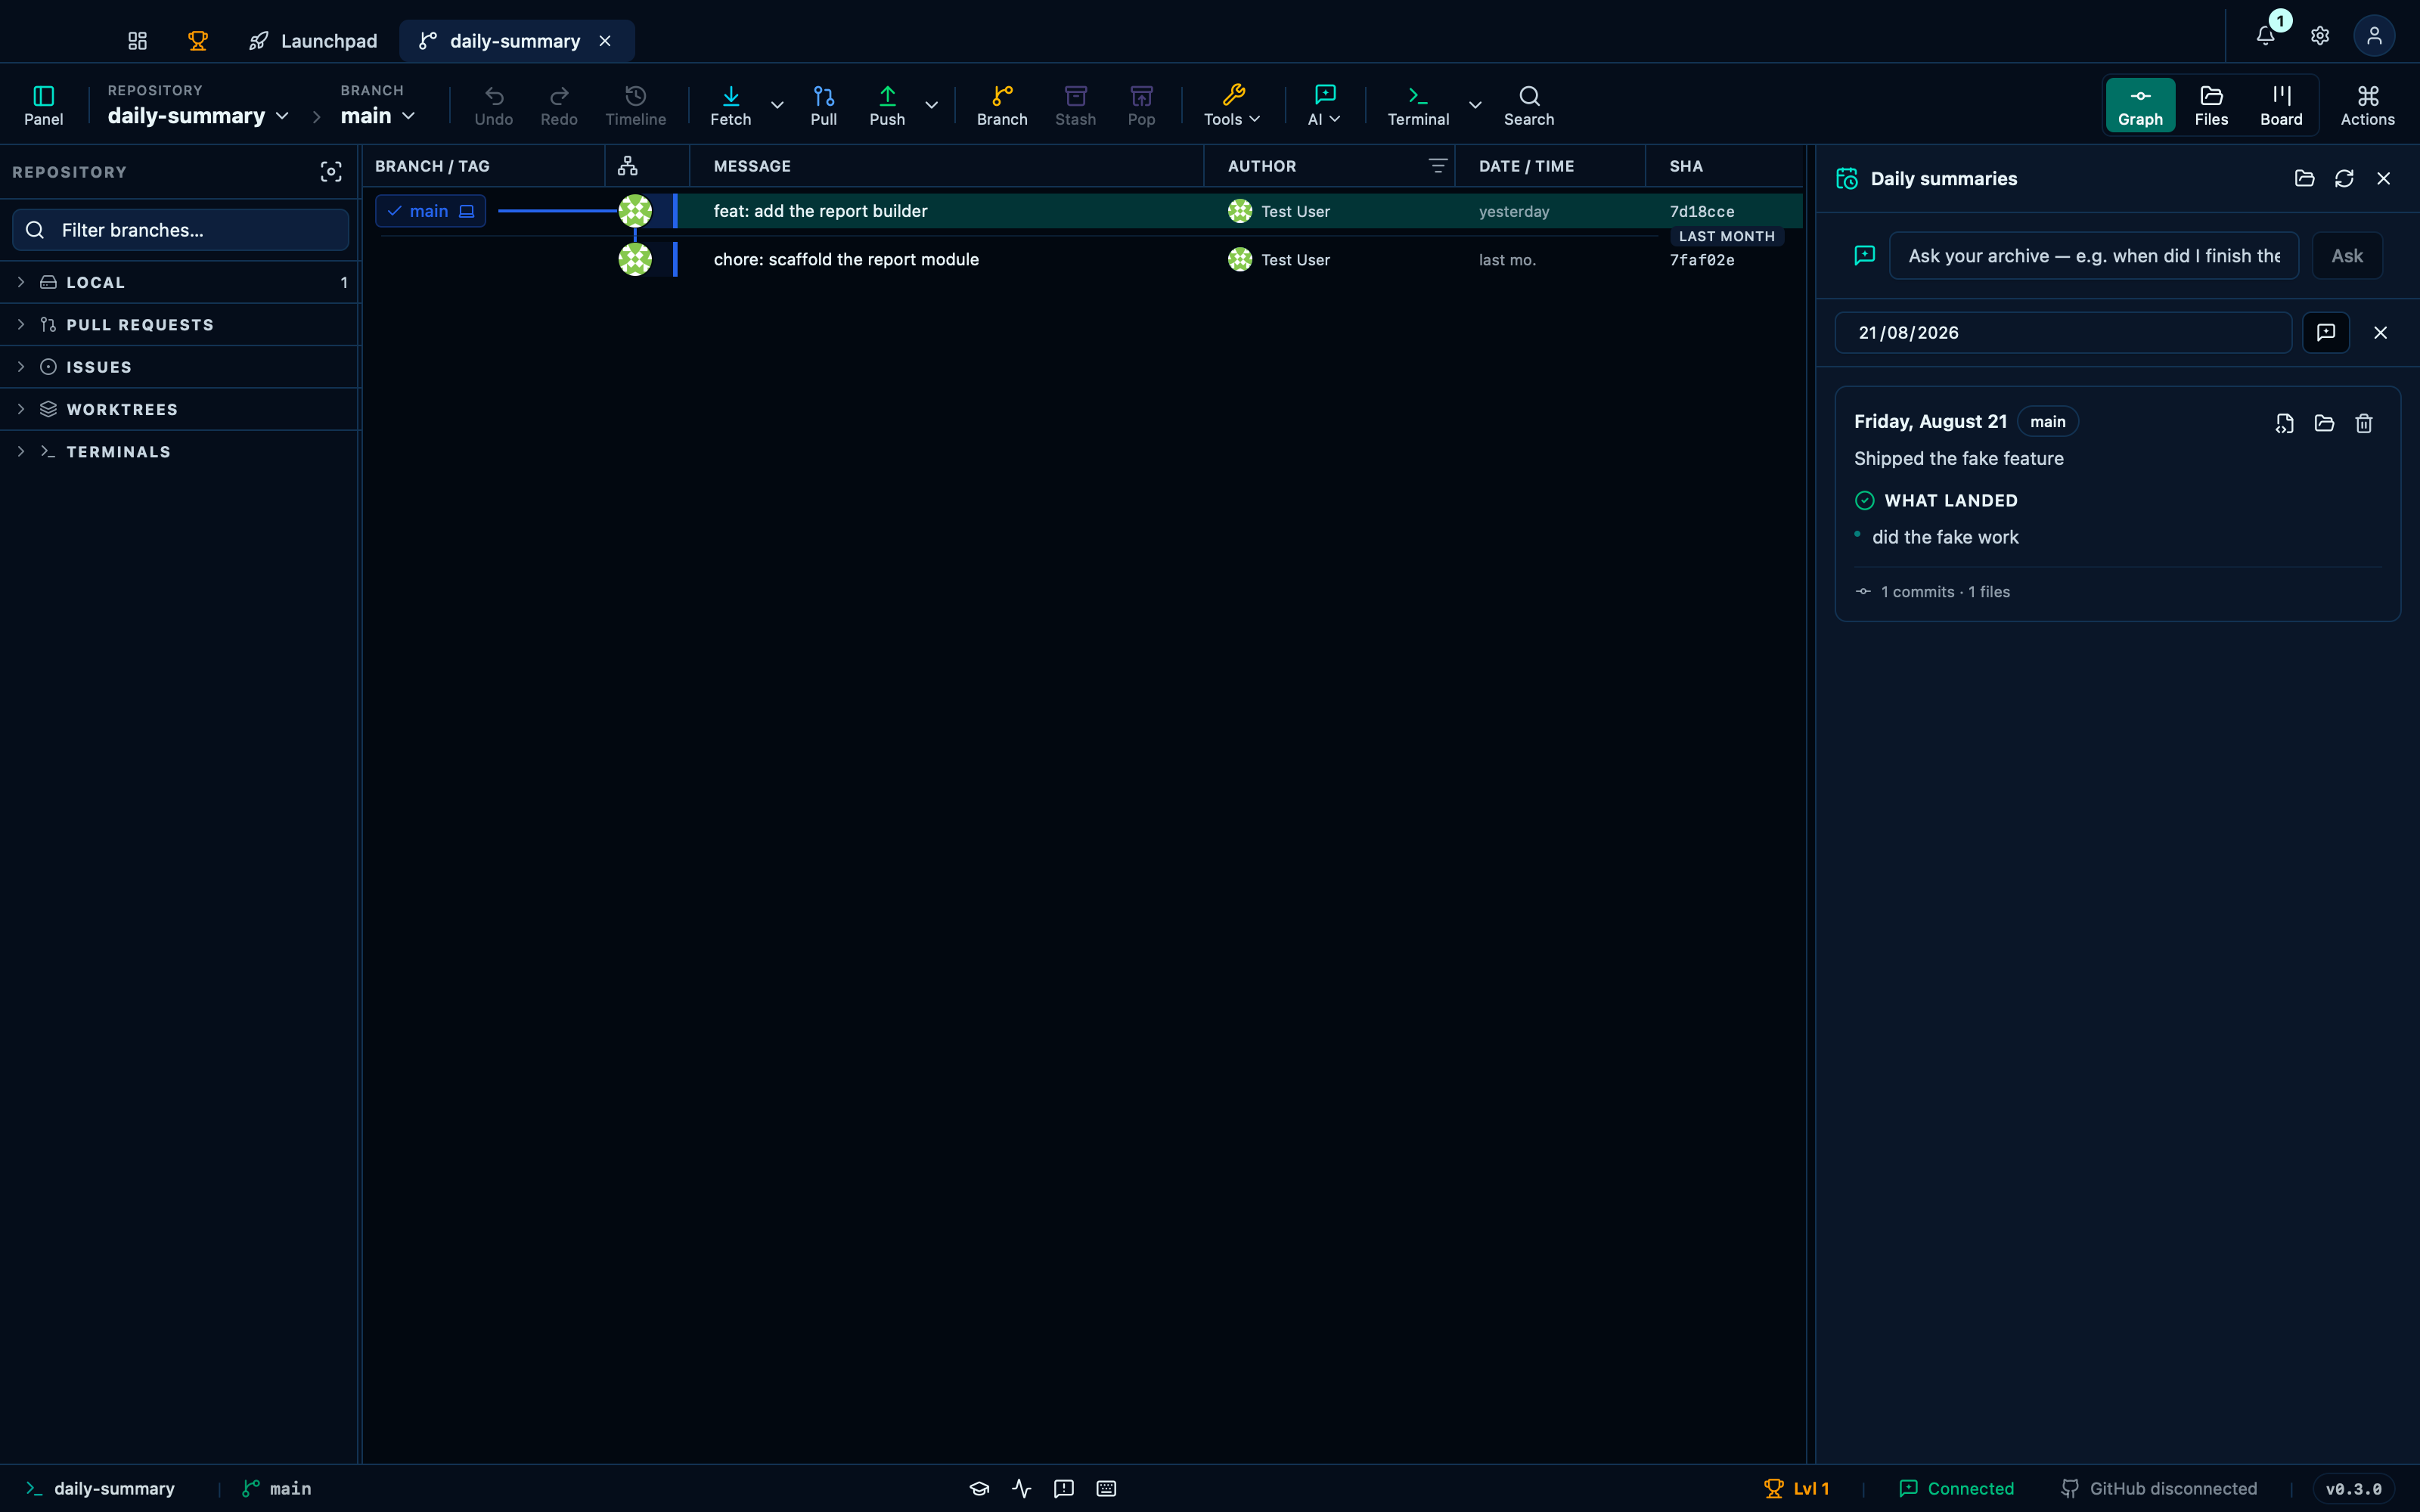This screenshot has width=2420, height=1512.
Task: Click the focus icon in Repository header
Action: pos(331,172)
